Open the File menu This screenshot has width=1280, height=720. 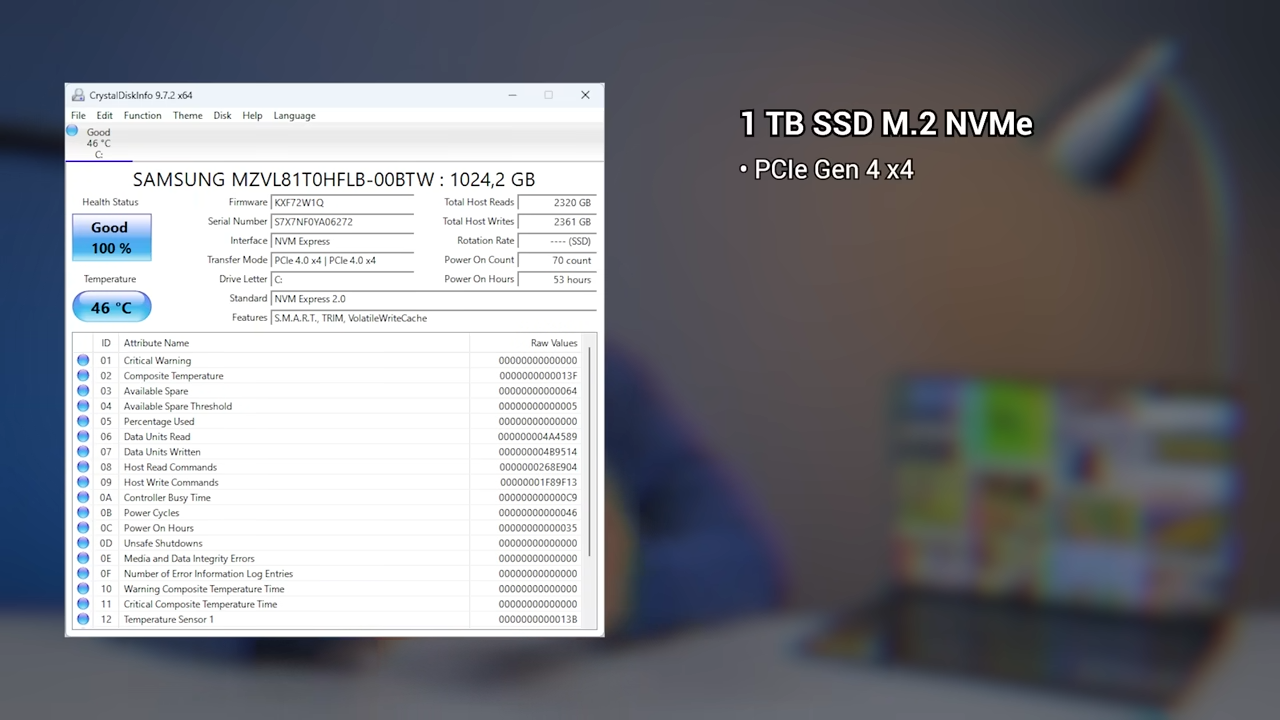point(78,115)
